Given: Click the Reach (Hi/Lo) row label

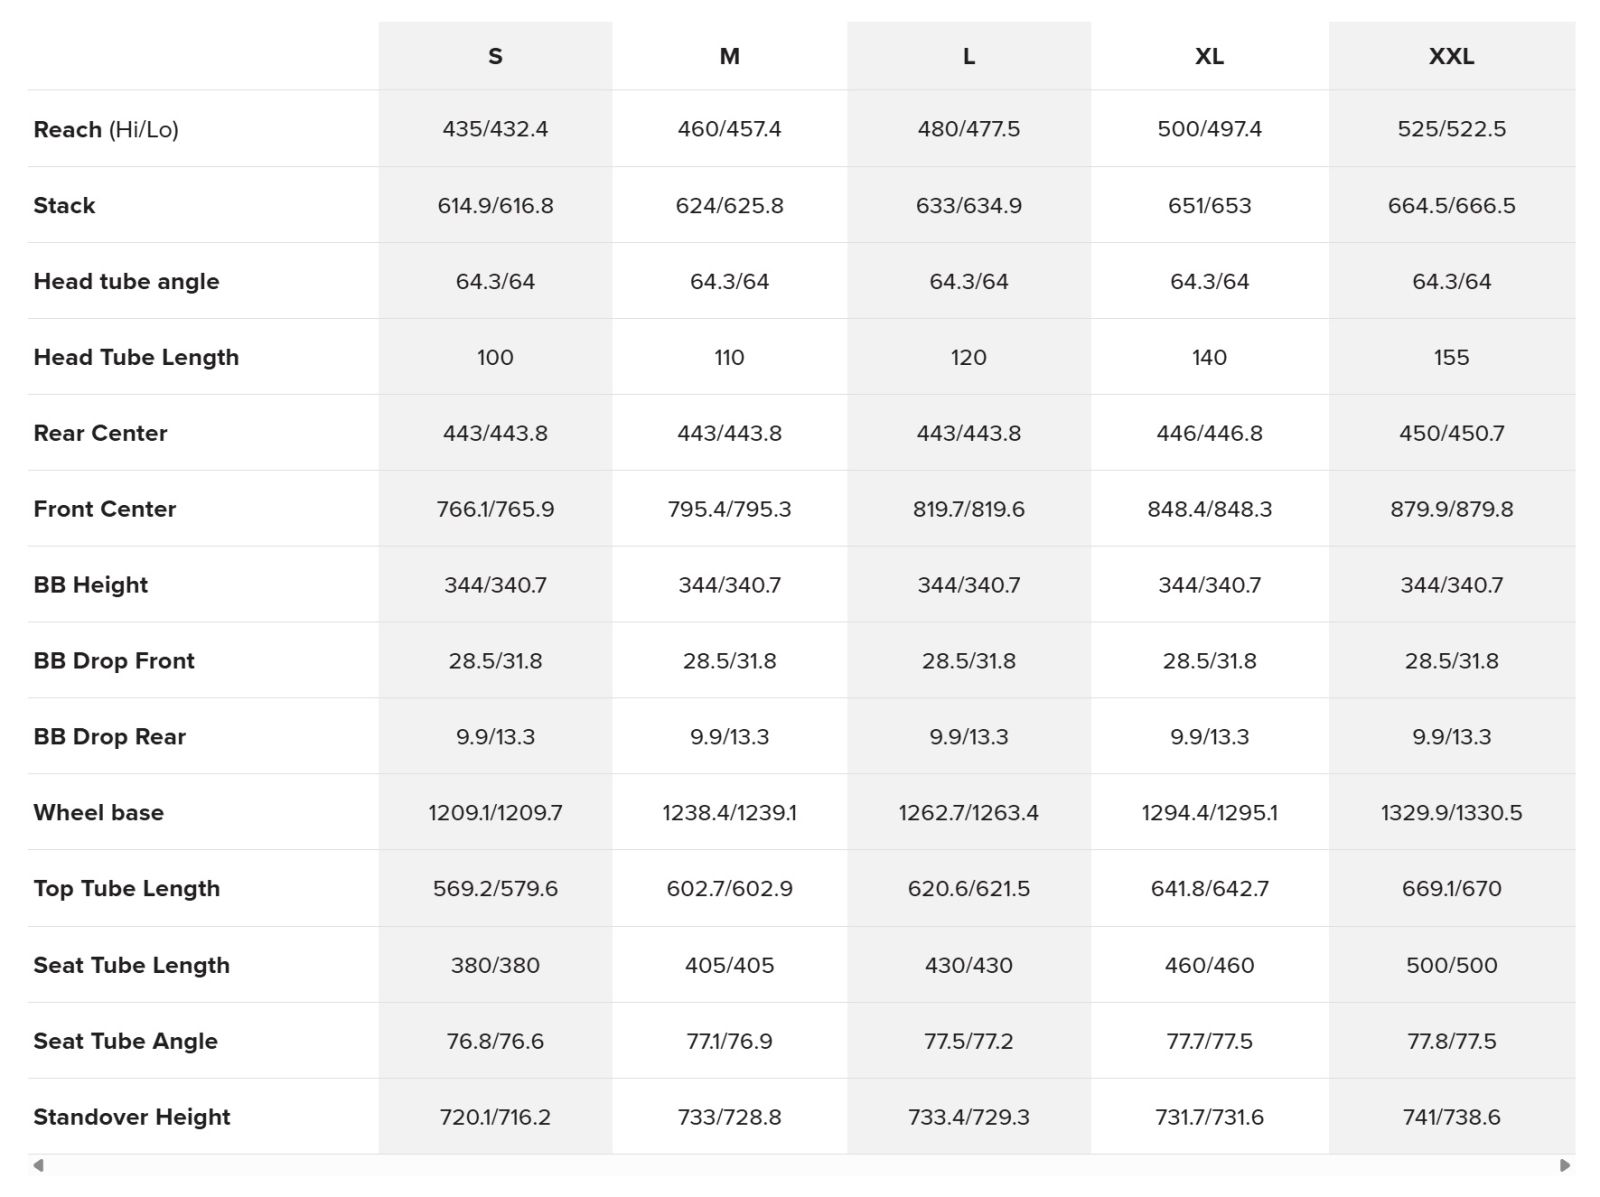Looking at the screenshot, I should pos(106,129).
